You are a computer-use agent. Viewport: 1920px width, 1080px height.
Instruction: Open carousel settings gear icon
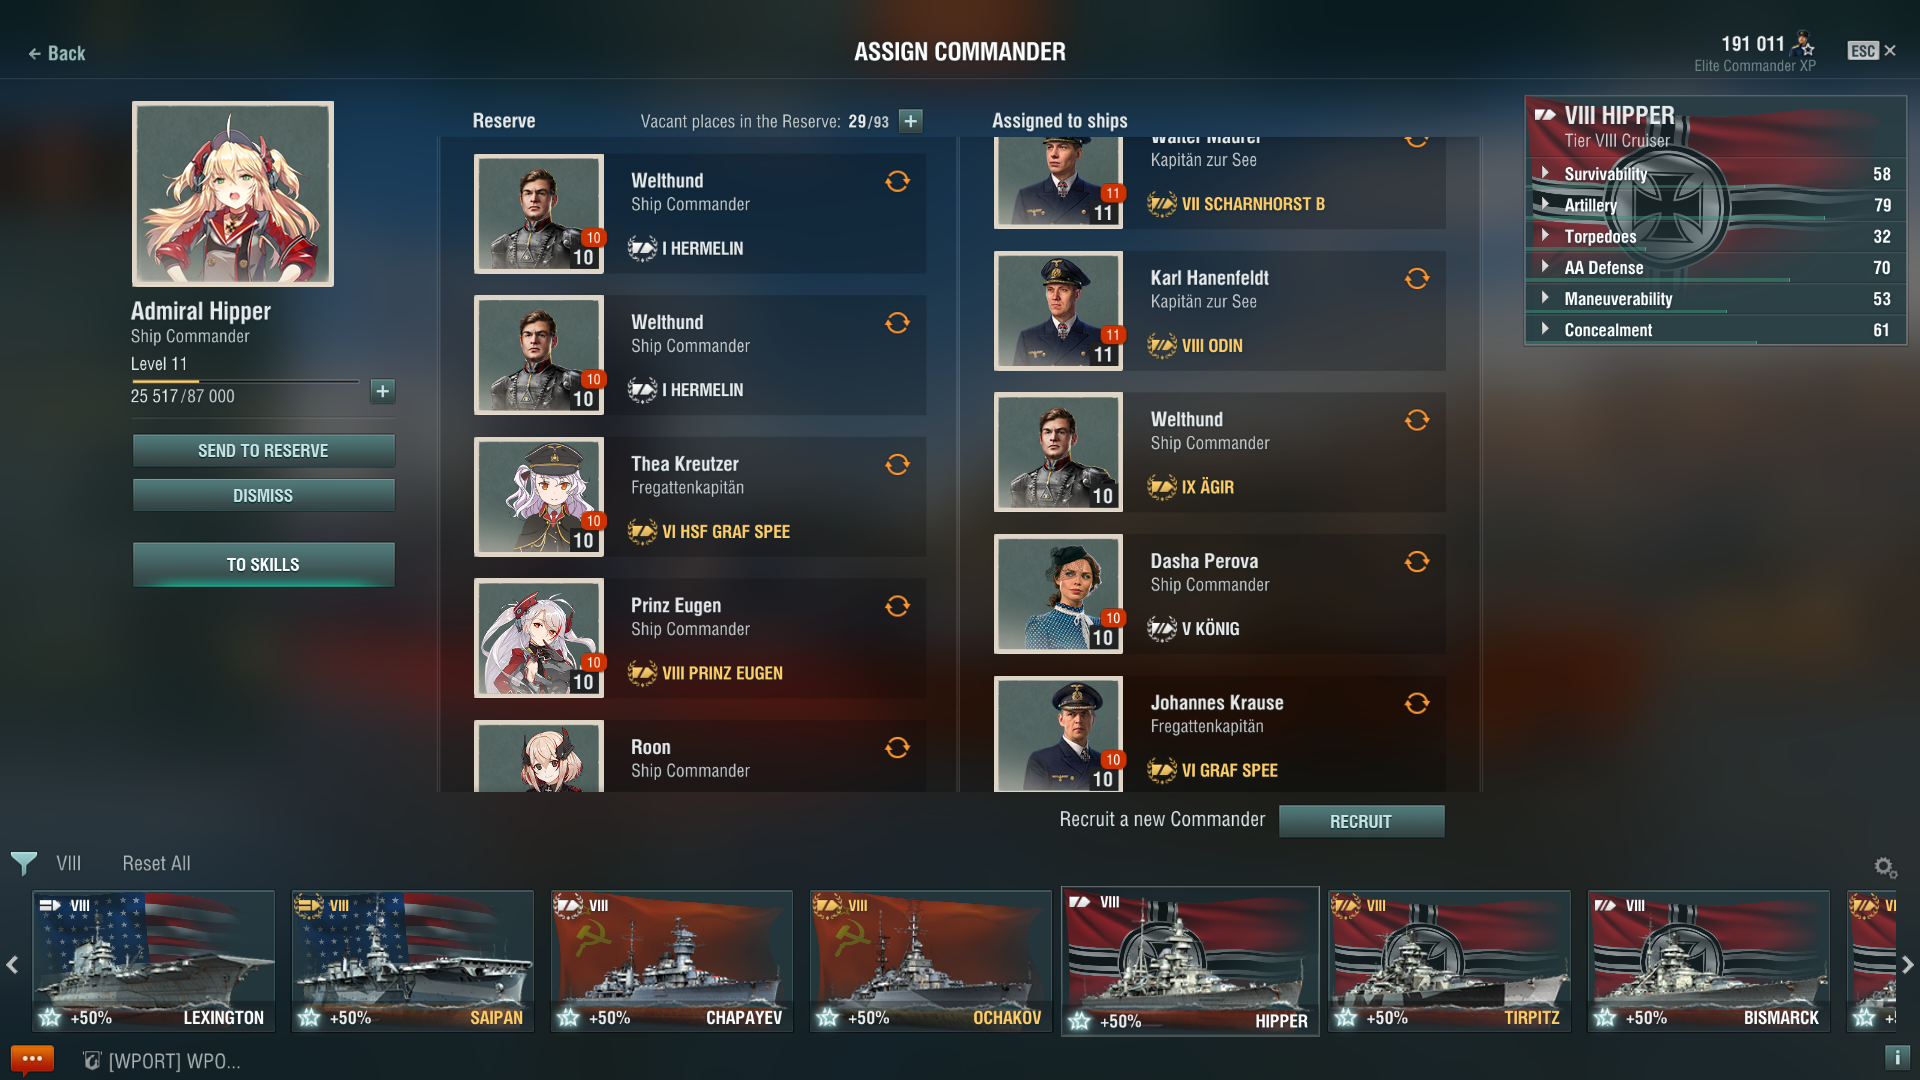(1885, 867)
